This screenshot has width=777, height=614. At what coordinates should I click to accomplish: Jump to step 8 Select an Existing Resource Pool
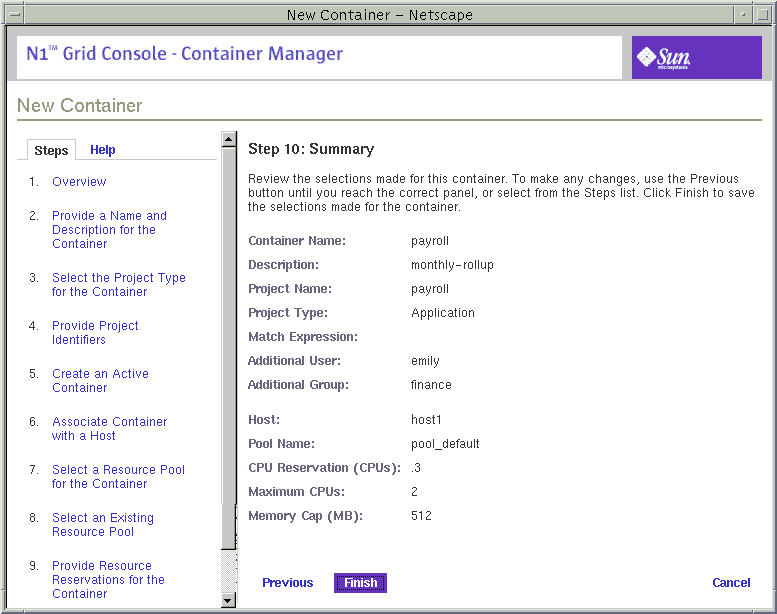click(x=103, y=524)
